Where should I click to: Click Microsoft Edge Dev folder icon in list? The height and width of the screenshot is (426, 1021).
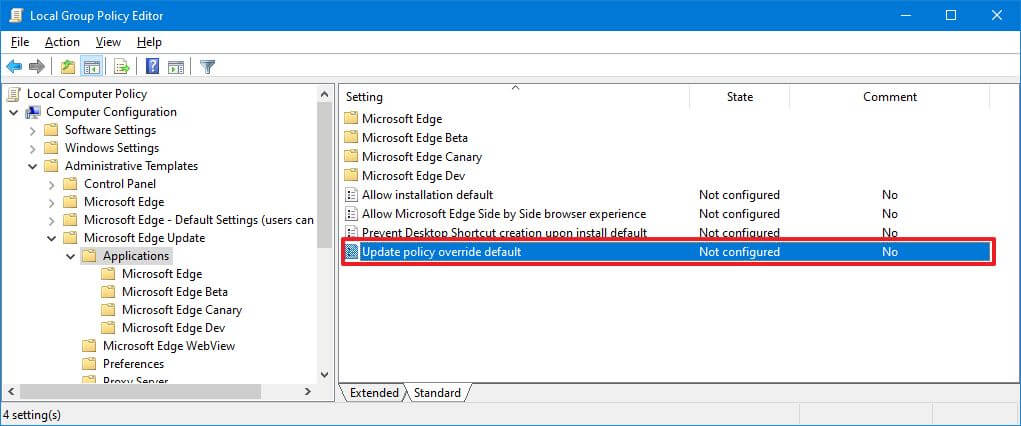coord(352,175)
